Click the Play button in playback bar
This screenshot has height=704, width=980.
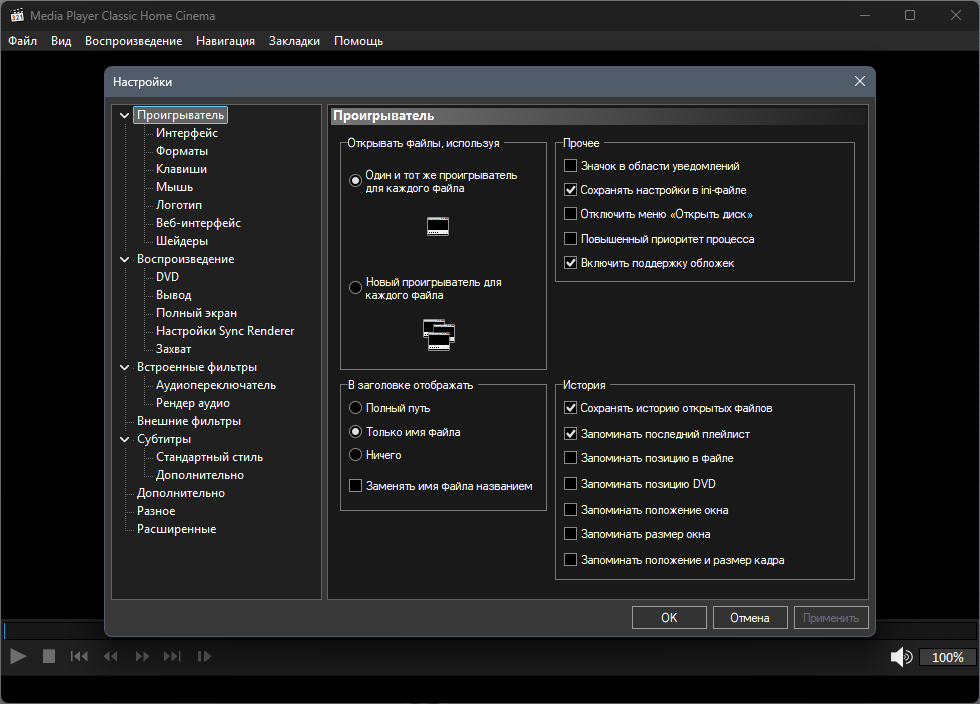tap(18, 656)
